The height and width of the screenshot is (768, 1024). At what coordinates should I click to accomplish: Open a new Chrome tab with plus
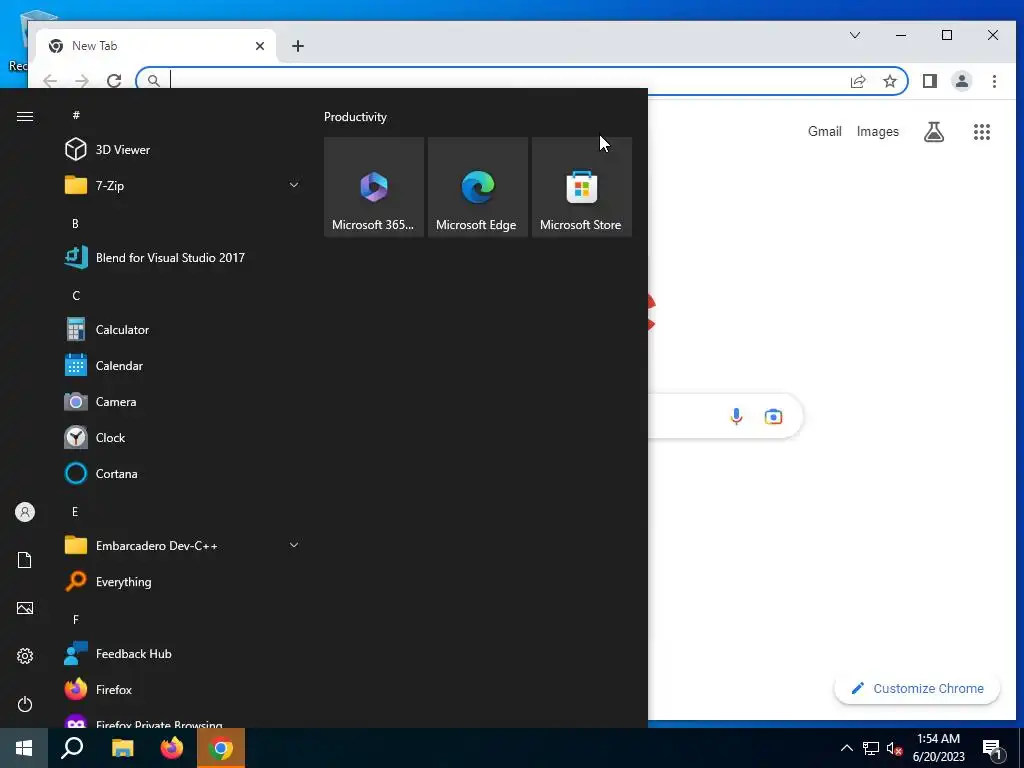[x=298, y=46]
